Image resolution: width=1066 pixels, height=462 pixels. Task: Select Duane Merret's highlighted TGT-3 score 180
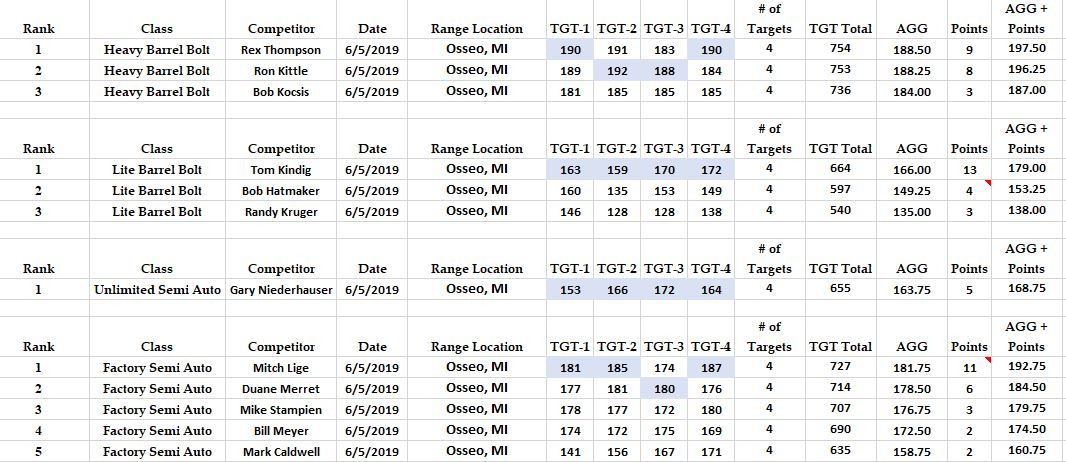click(664, 389)
